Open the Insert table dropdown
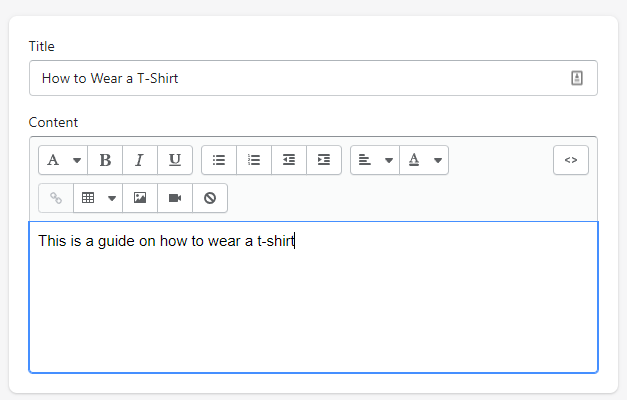627x400 pixels. tap(98, 198)
